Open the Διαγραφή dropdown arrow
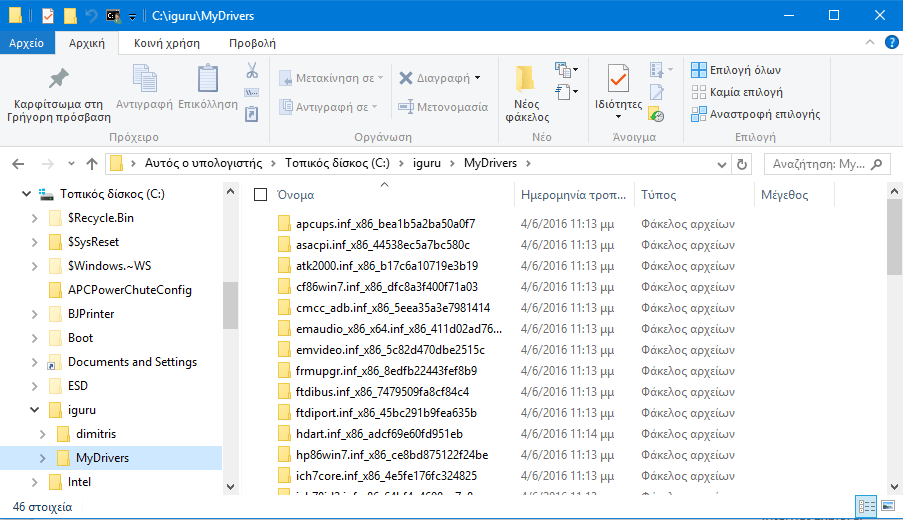 coord(477,78)
